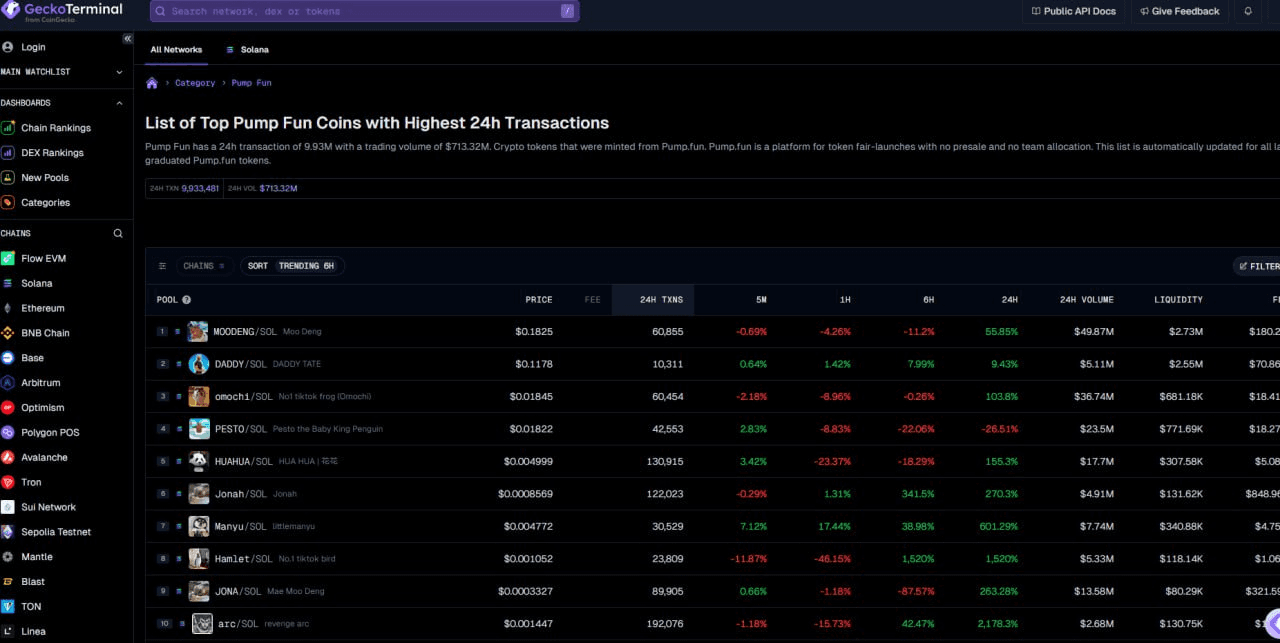
Task: Open the PESTO/SOL pool row
Action: [712, 429]
